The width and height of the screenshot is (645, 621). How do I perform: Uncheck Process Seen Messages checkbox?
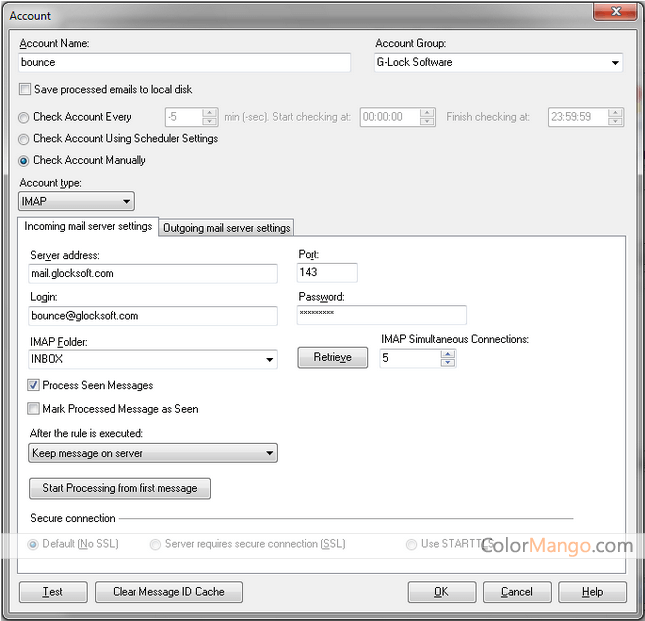pyautogui.click(x=34, y=385)
